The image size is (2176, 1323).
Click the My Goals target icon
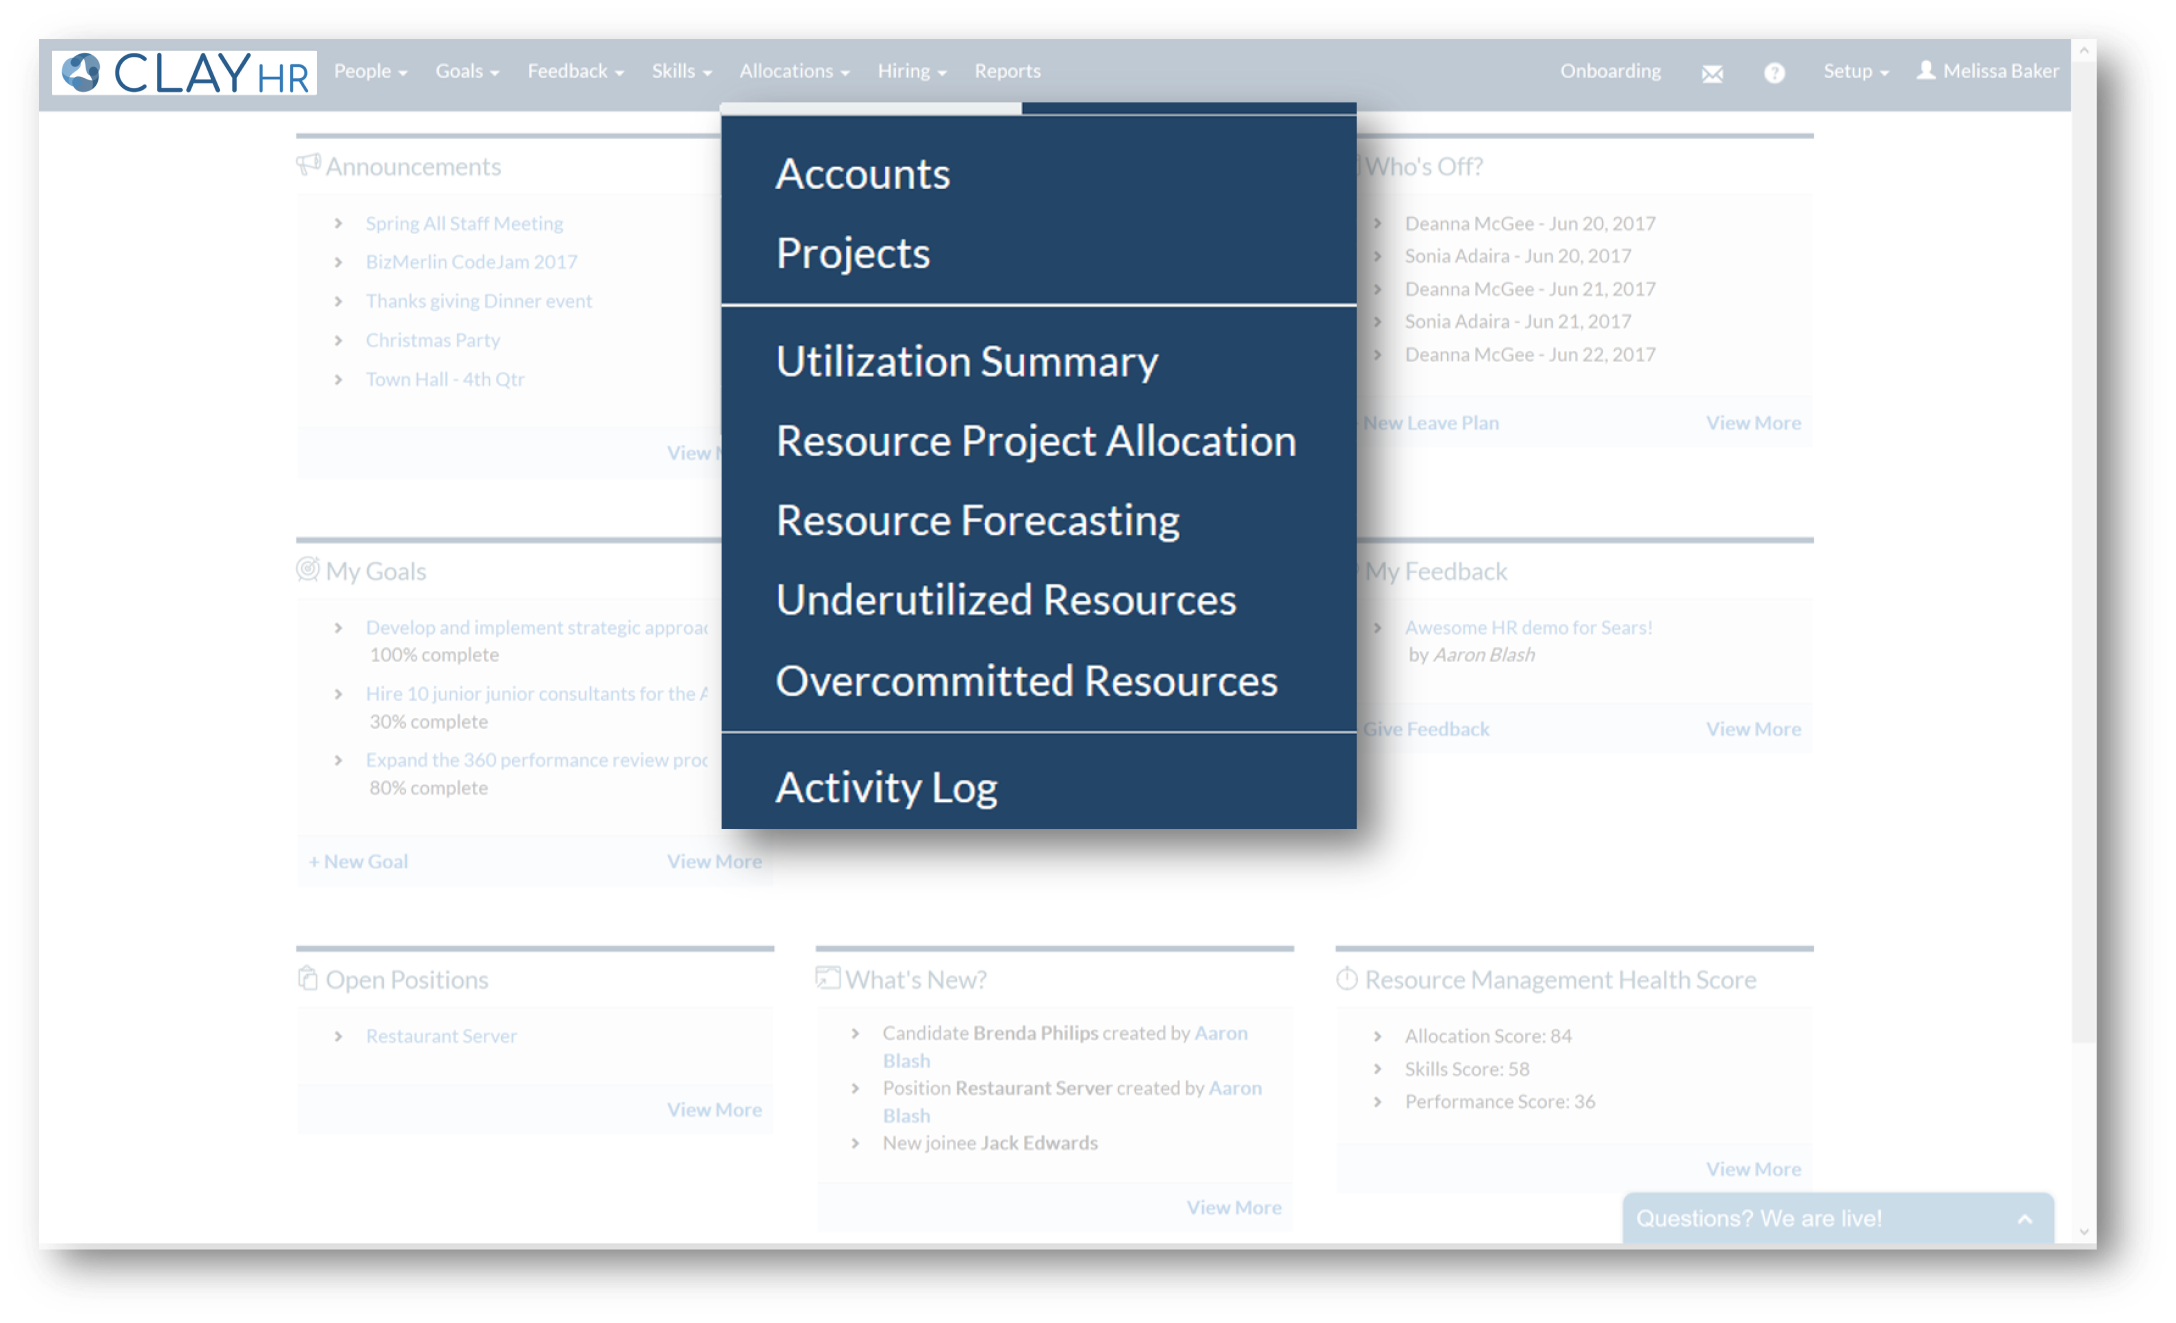(x=308, y=569)
